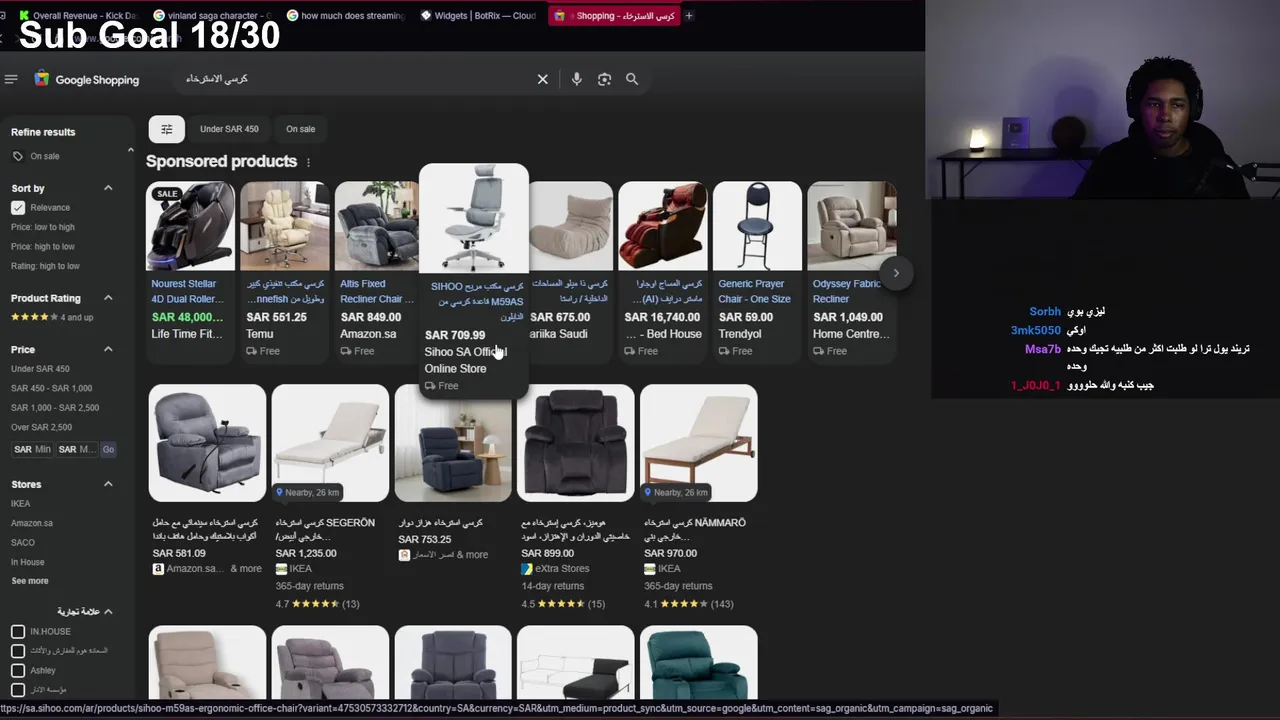
Task: Click the Sihoo SA Official Online Store name
Action: pos(465,360)
